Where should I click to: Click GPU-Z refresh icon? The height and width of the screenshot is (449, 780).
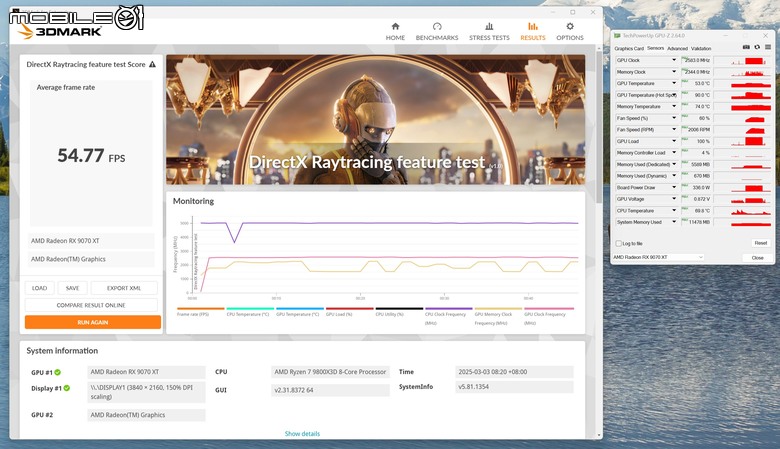click(757, 47)
